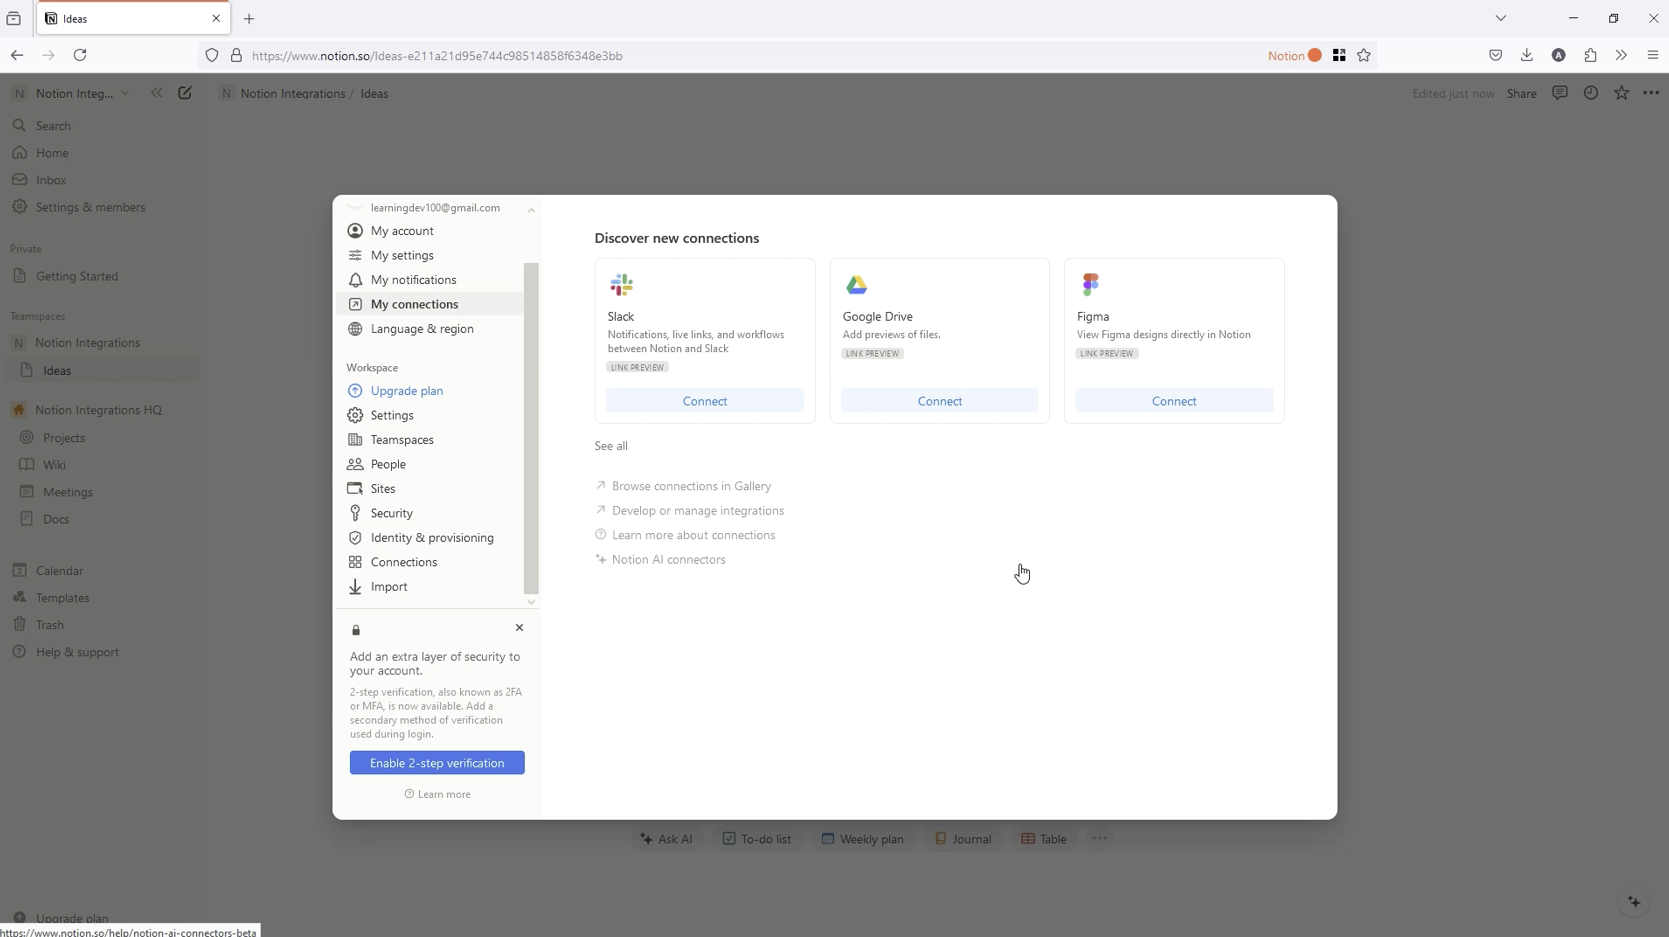Screen dimensions: 1669x937
Task: Open the Slack connection icon
Action: click(621, 285)
